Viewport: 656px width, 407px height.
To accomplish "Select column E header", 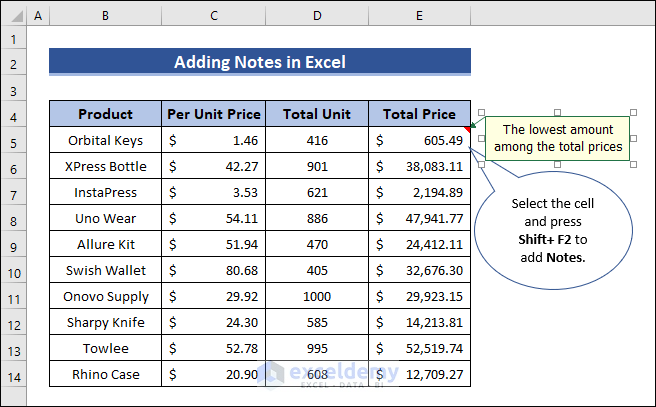I will tap(419, 16).
